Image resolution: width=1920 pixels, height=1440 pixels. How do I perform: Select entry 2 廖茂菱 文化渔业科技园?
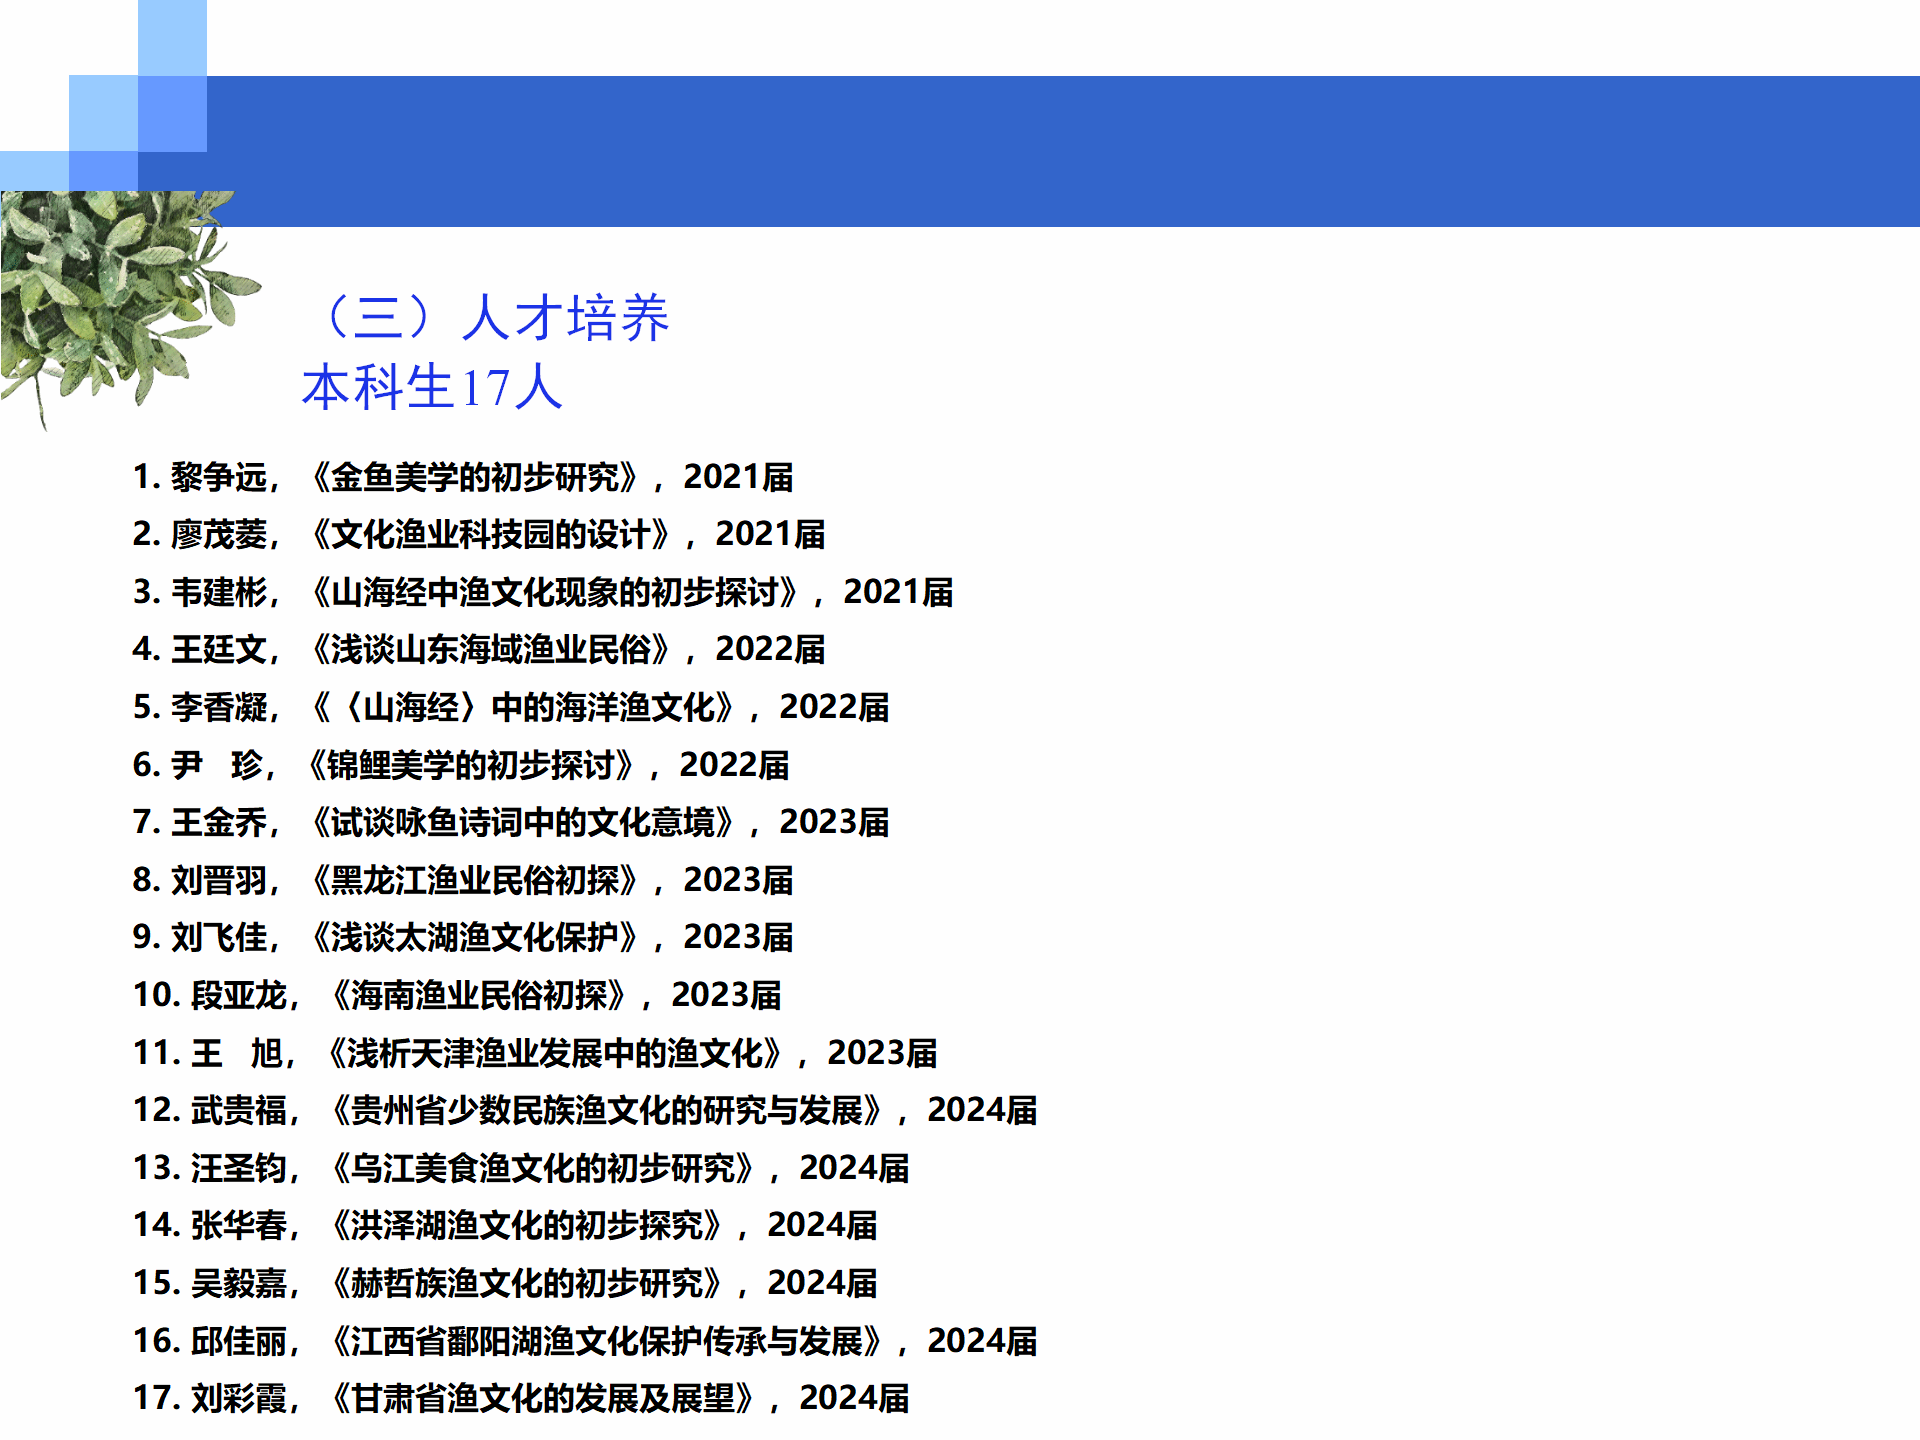pos(478,534)
